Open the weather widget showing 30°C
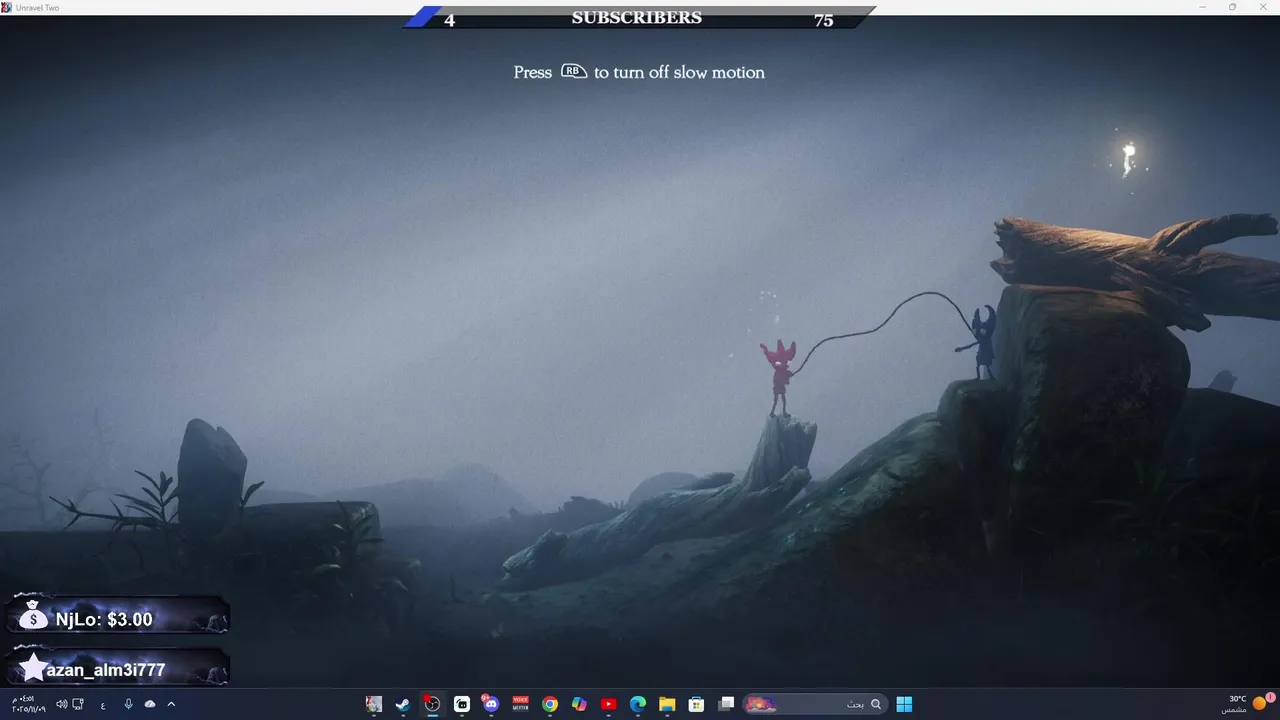Image resolution: width=1280 pixels, height=720 pixels. (x=1246, y=704)
